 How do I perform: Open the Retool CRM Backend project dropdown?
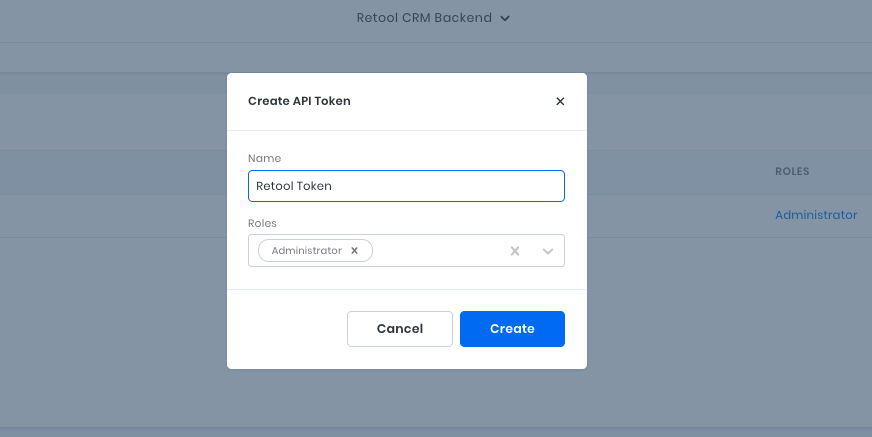click(433, 18)
